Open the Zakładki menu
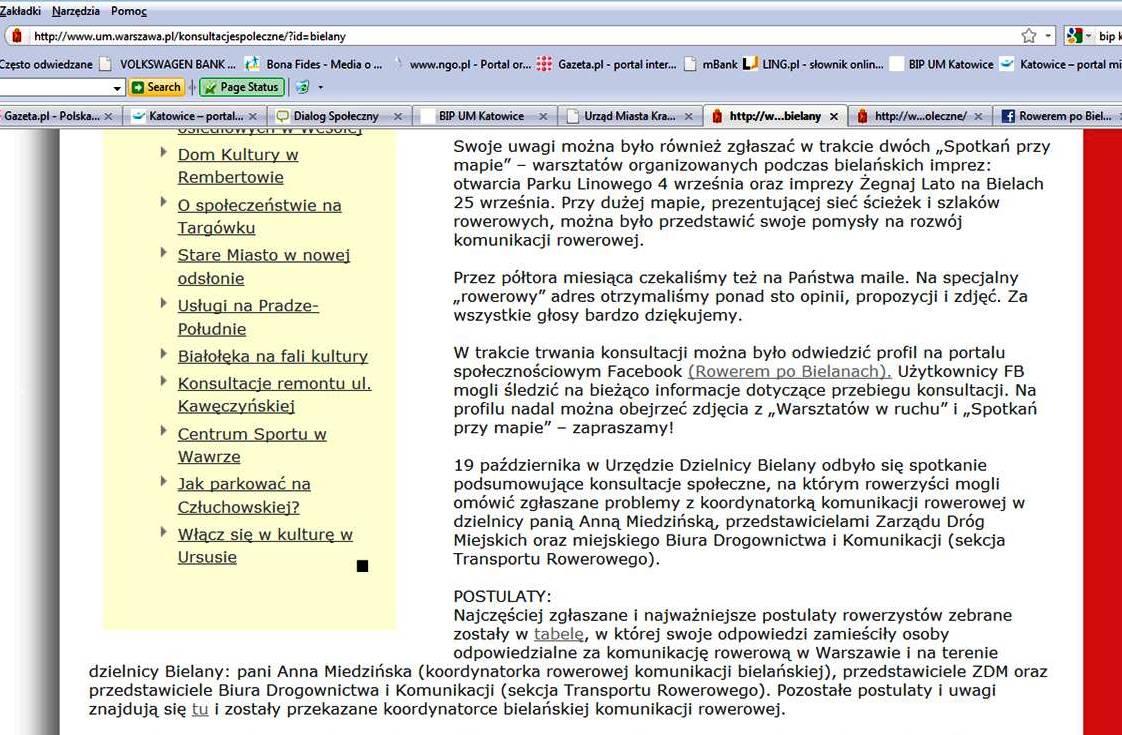 [21, 11]
